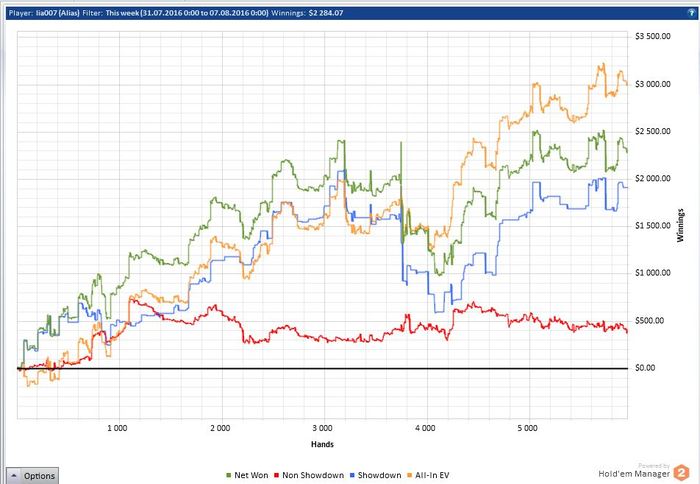Click the 4 000 hands axis label
The height and width of the screenshot is (484, 700).
[x=425, y=428]
